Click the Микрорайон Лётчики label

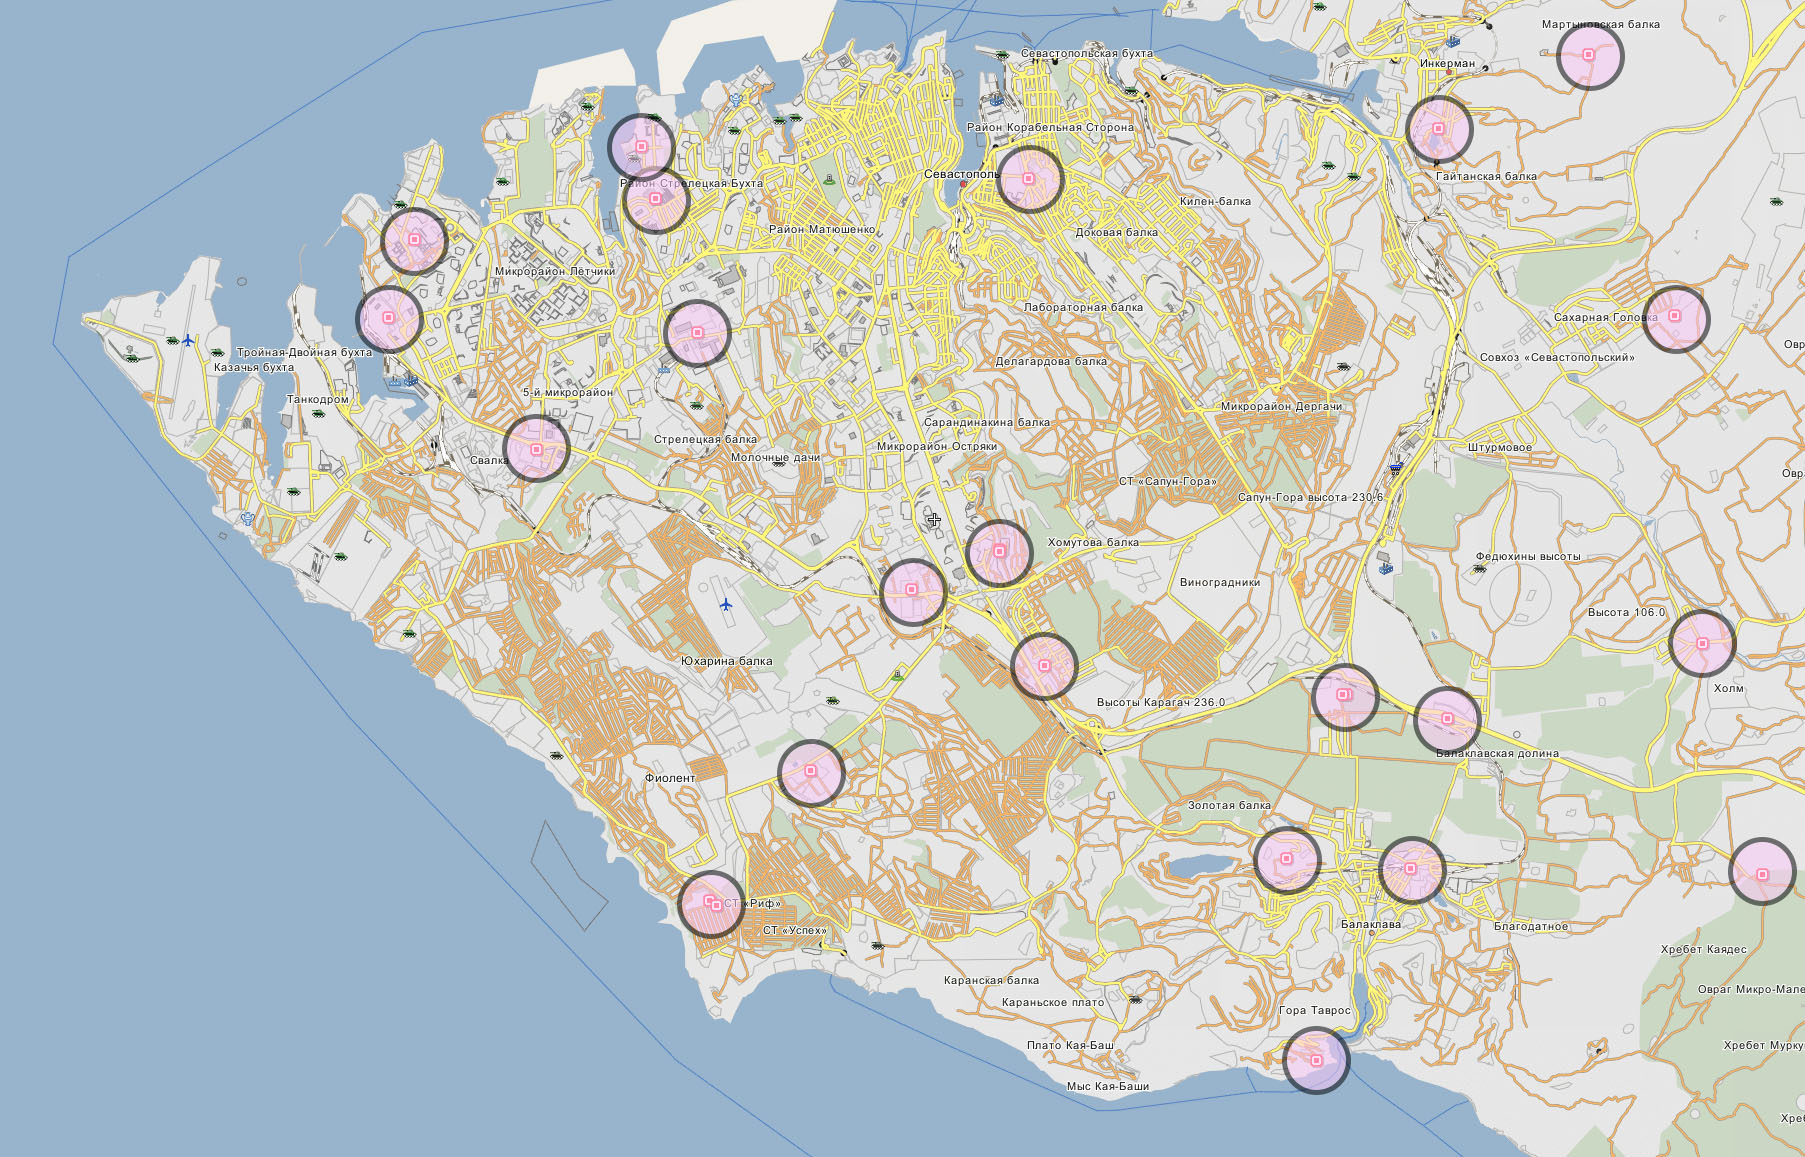coord(555,271)
